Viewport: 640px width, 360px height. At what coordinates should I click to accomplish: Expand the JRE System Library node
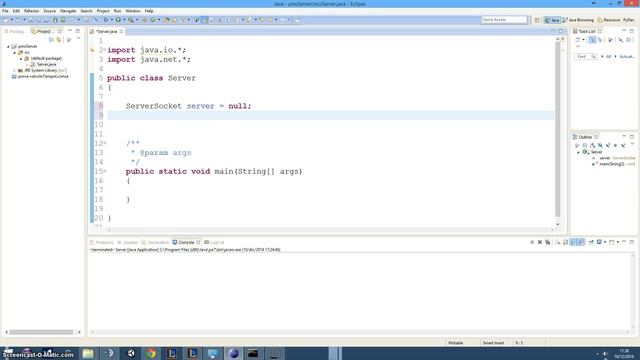coord(14,71)
